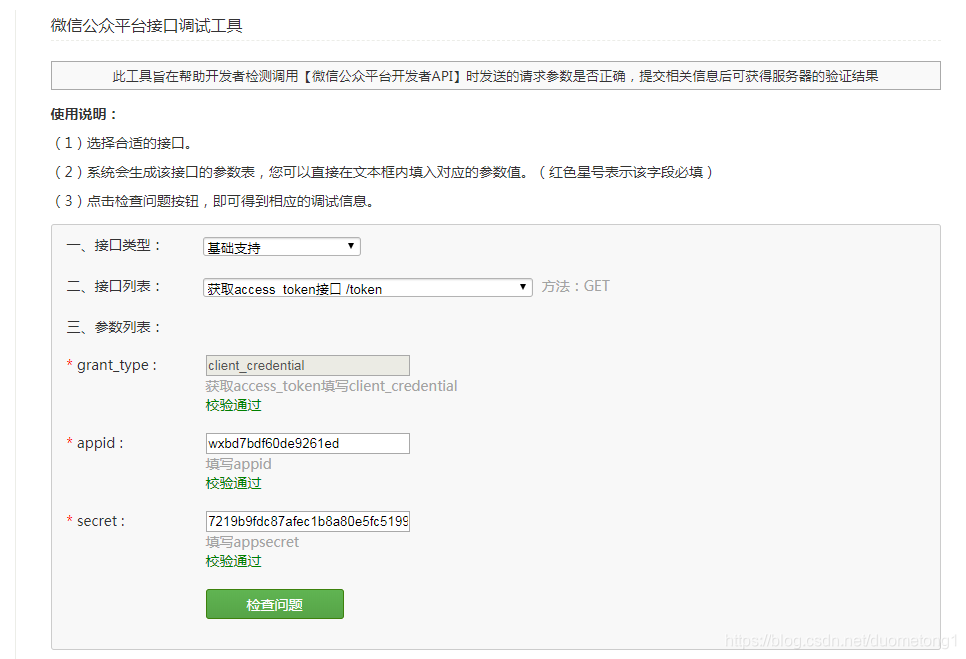Click the grant_type field with client_credential
Viewport: 966px width, 659px height.
[307, 365]
